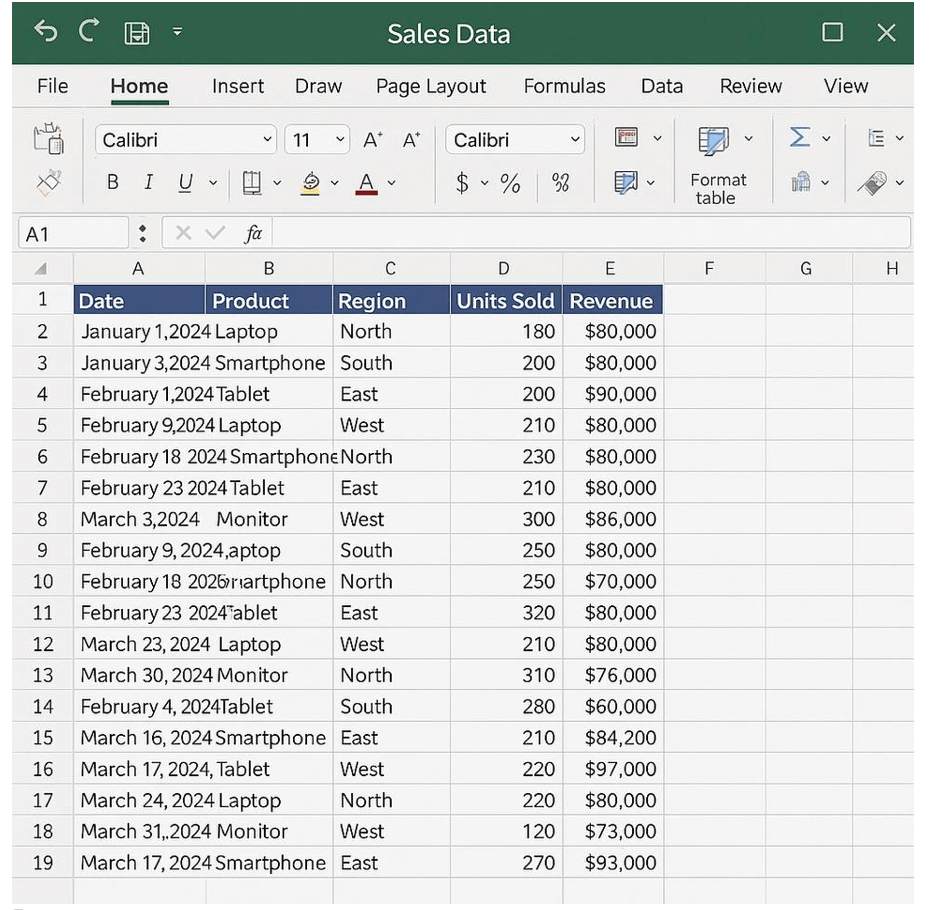Image resolution: width=948 pixels, height=910 pixels.
Task: Open the underline style dropdown arrow
Action: click(213, 183)
